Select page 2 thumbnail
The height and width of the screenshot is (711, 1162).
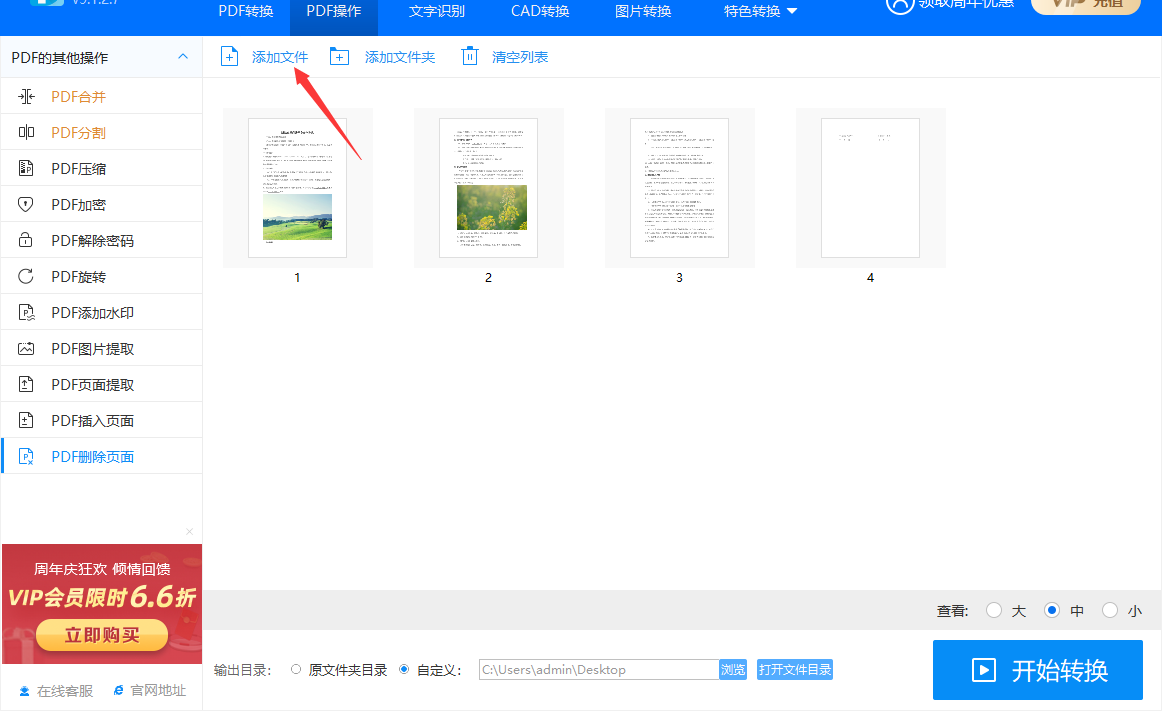[488, 188]
